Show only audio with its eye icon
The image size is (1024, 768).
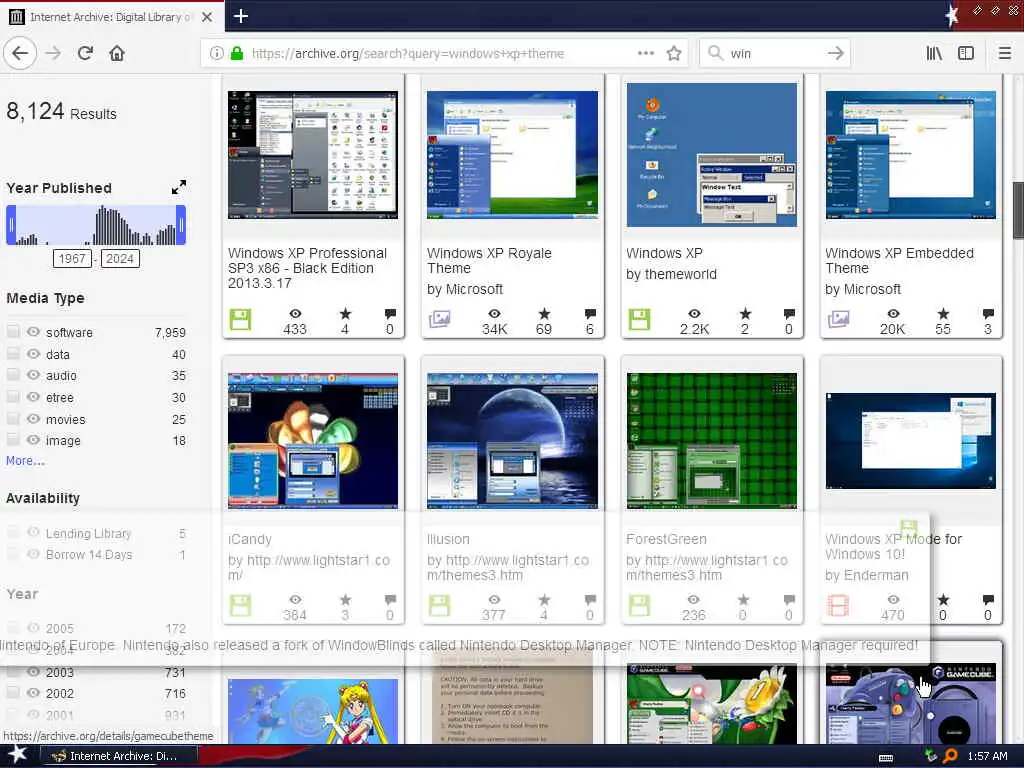point(33,375)
